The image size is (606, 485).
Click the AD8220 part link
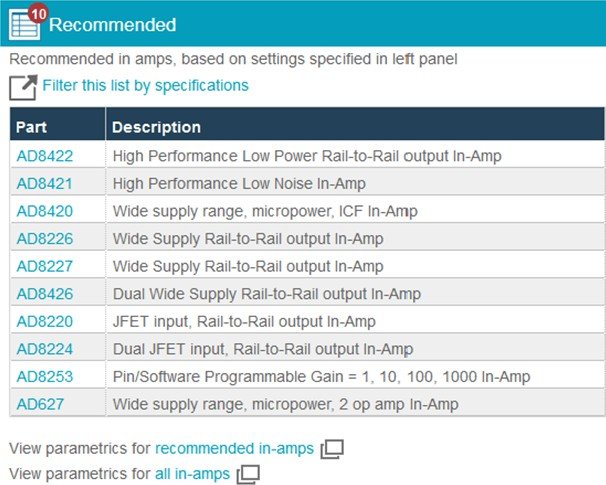pos(45,322)
